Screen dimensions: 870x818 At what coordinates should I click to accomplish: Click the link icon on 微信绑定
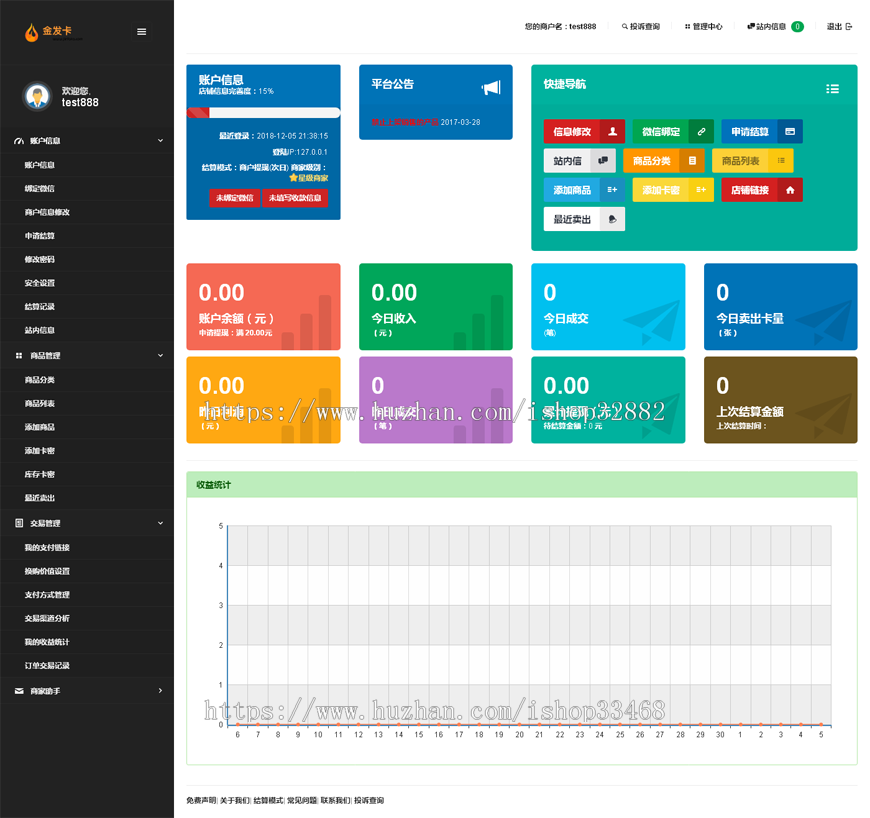[x=701, y=132]
